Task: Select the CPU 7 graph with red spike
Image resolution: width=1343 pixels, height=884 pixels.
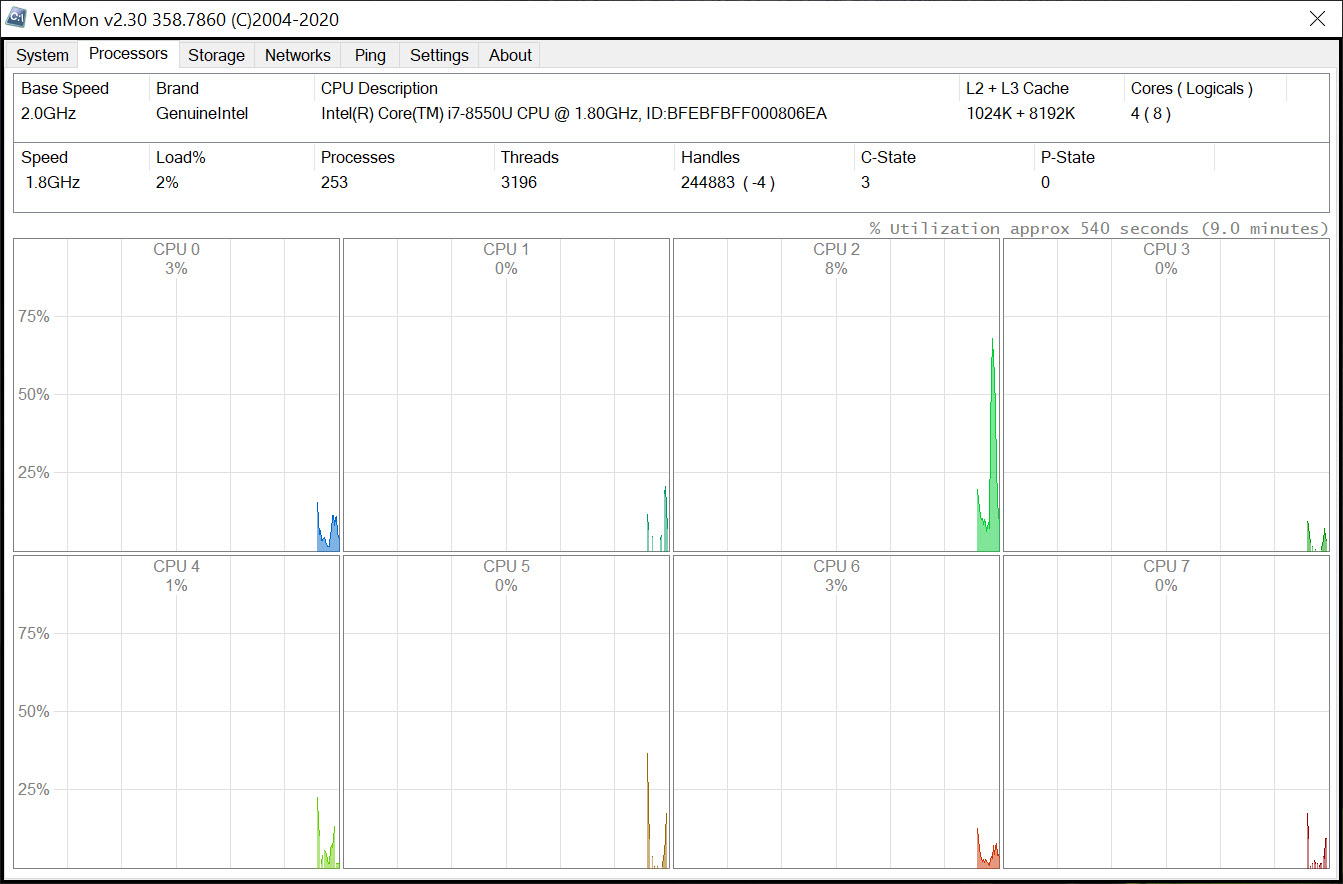Action: point(1166,712)
